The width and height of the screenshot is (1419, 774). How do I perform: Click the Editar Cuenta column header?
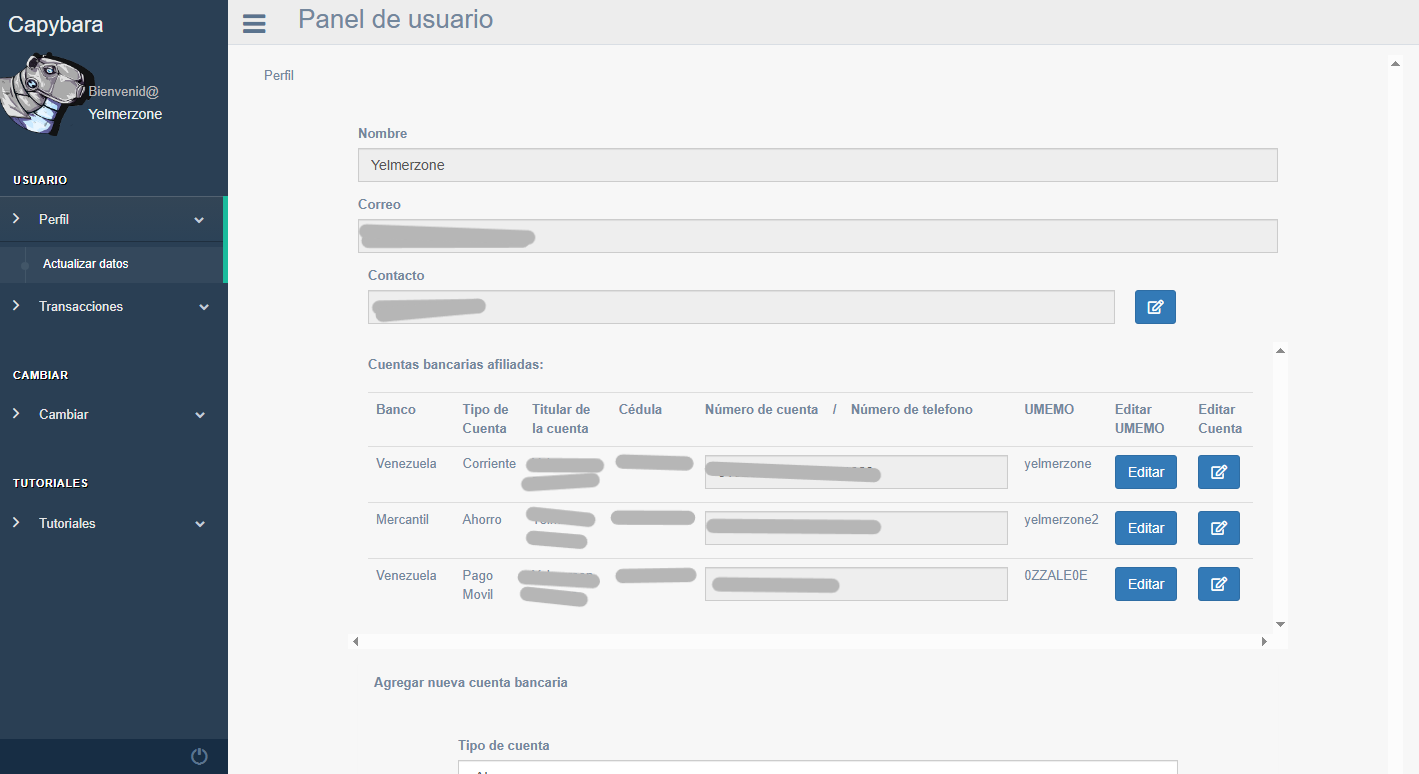[x=1220, y=419]
